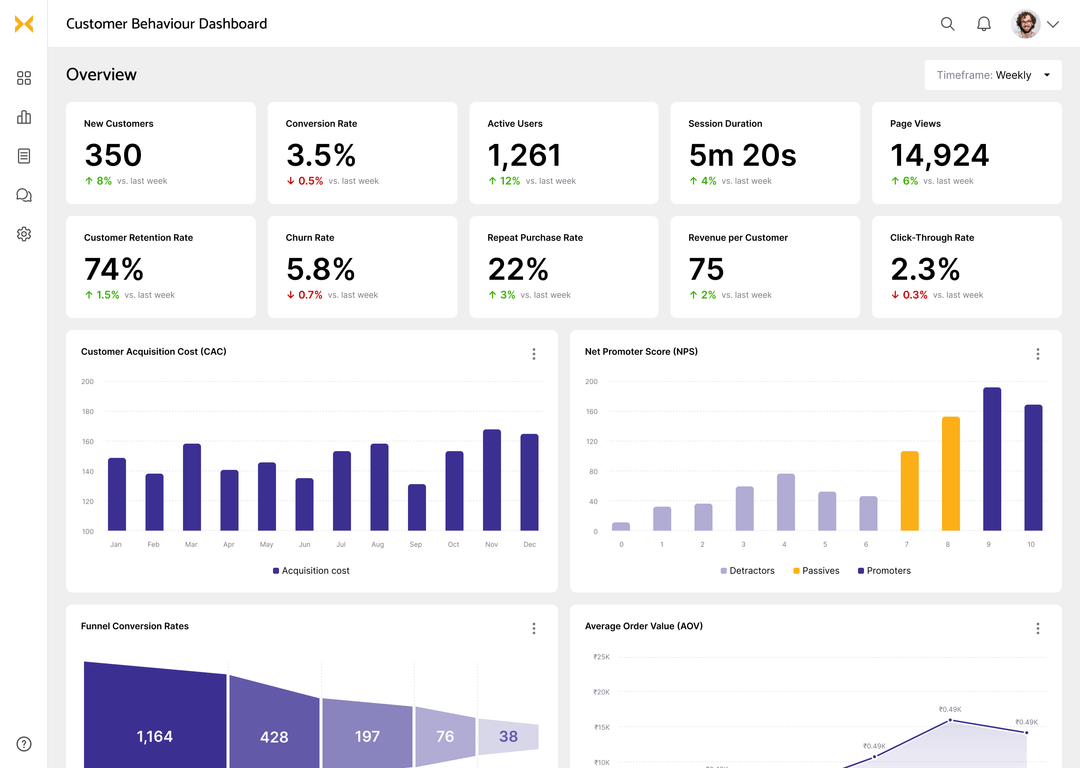This screenshot has height=768, width=1080.
Task: Open search using the magnifier icon
Action: tap(947, 23)
